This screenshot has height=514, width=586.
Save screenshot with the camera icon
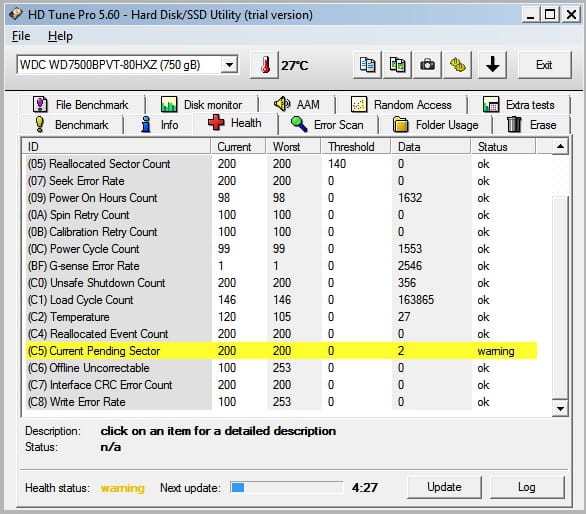click(427, 65)
